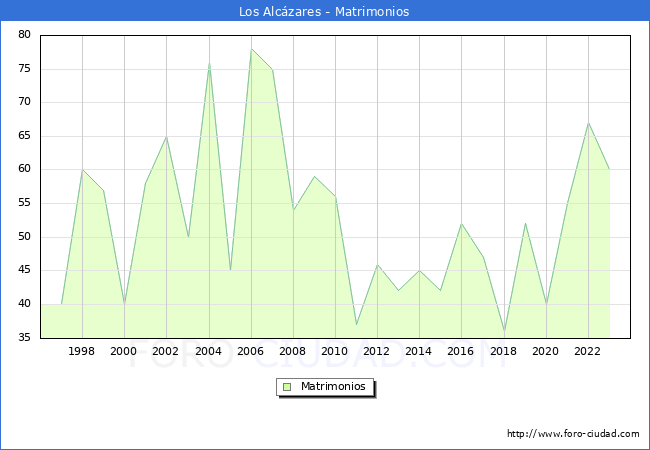Click the 2012 x-axis label
Screen dimensions: 650x450
pos(377,351)
